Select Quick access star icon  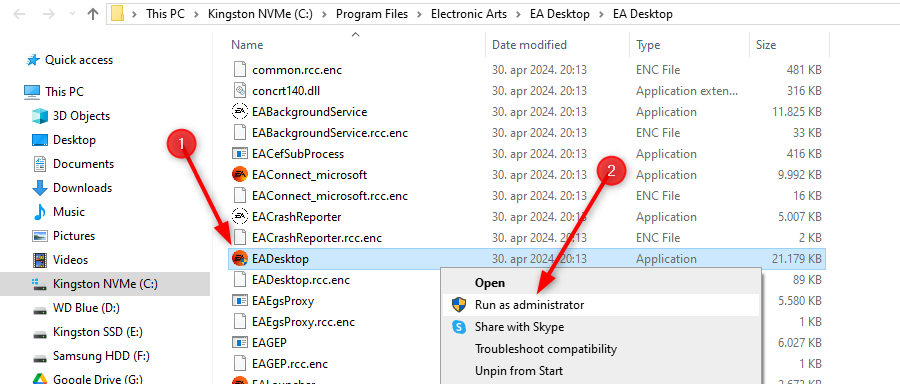pyautogui.click(x=34, y=60)
